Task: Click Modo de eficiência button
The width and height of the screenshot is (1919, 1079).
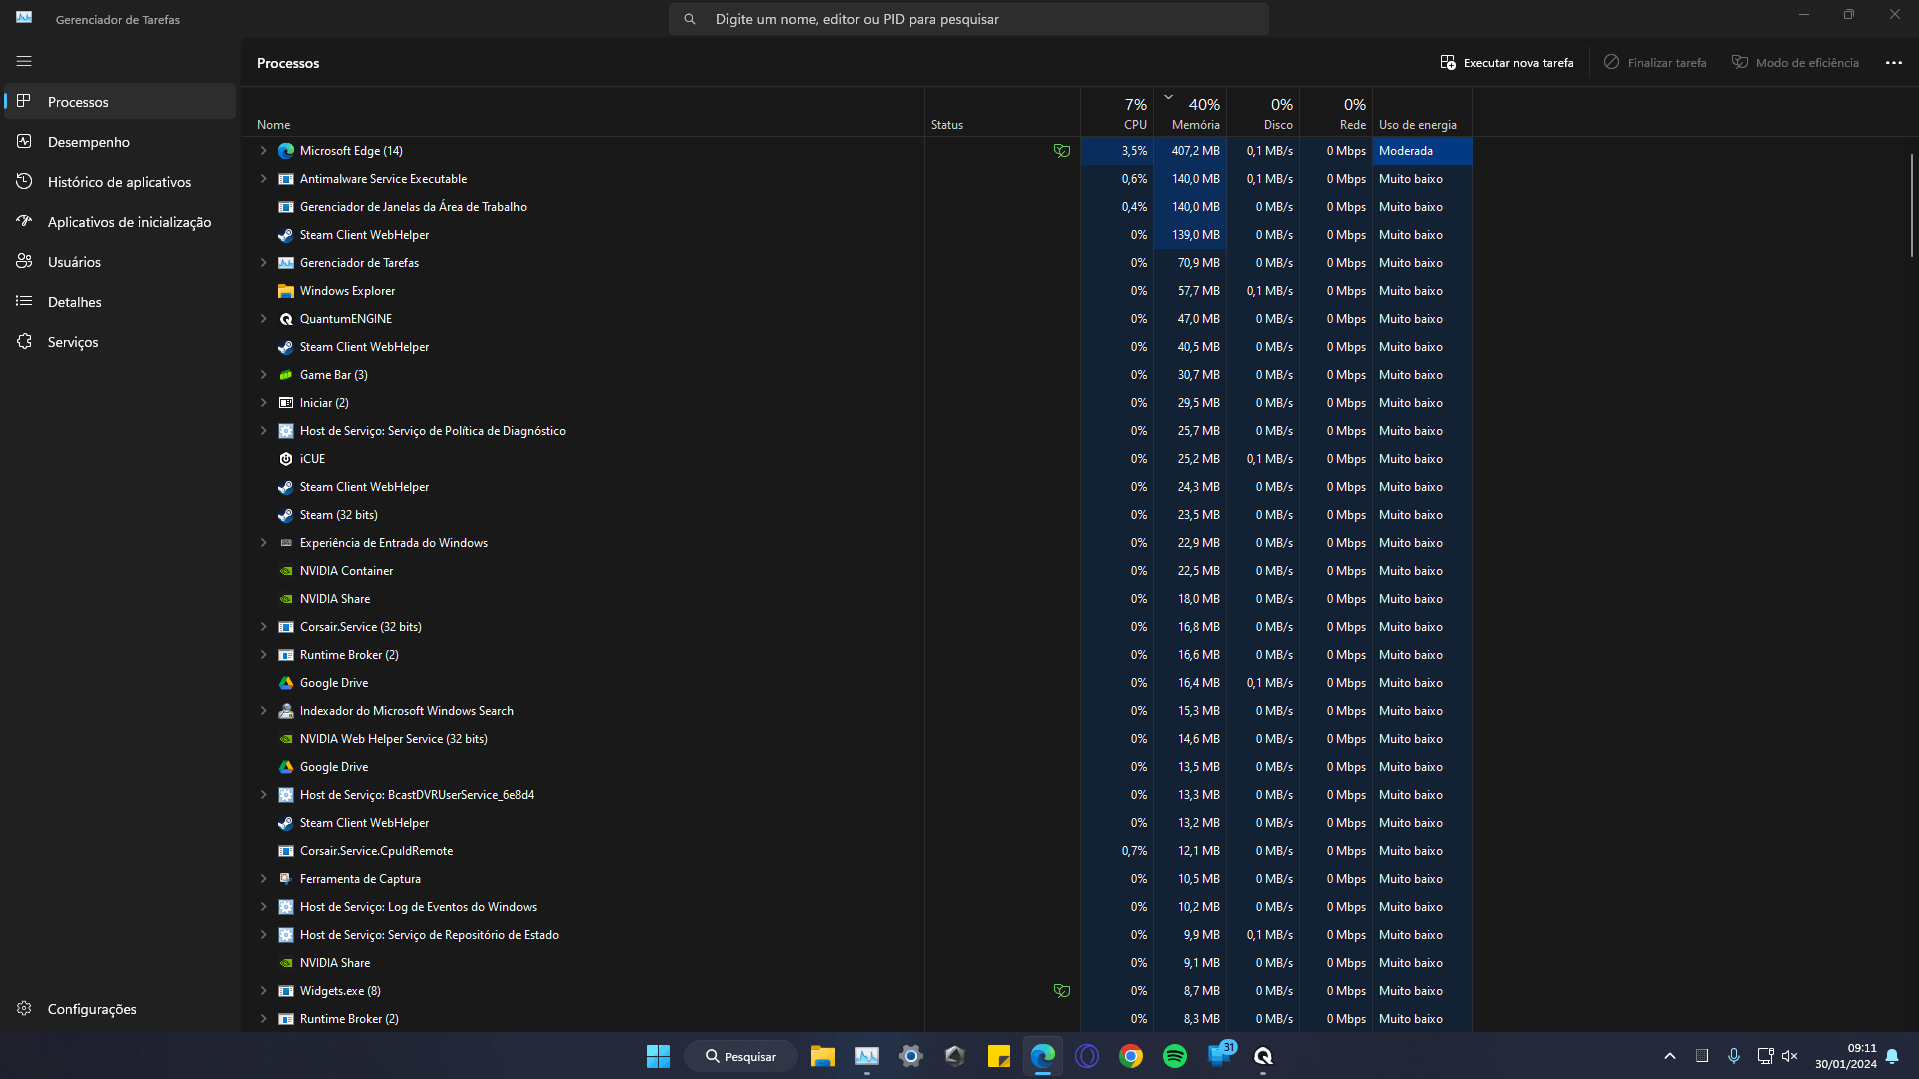Action: [x=1795, y=62]
